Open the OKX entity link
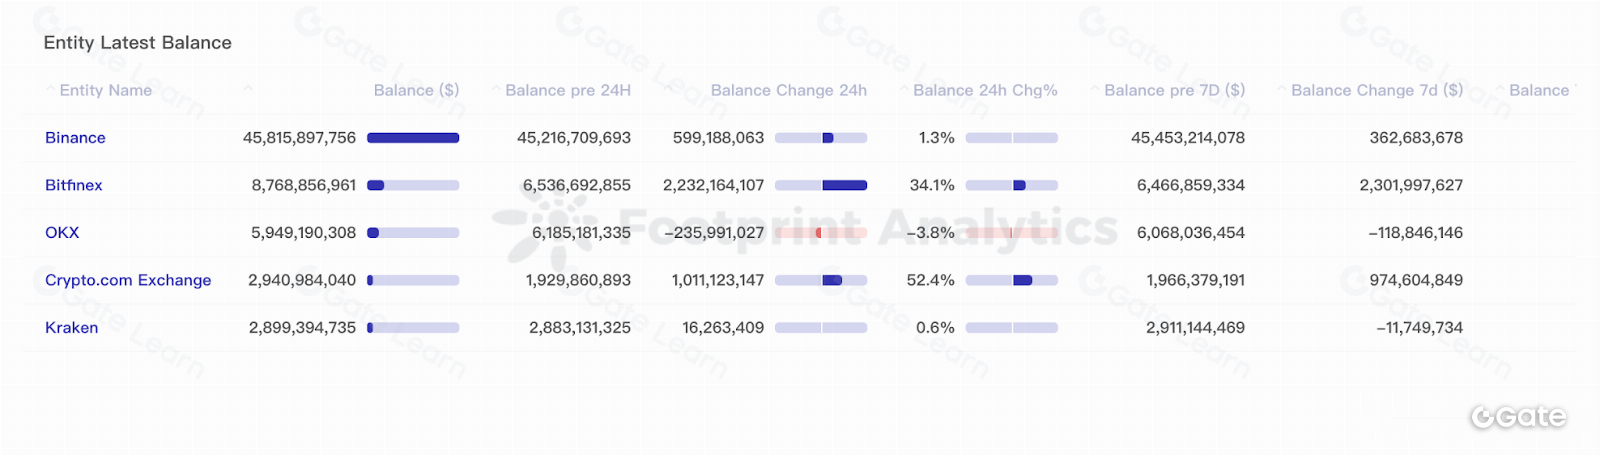Viewport: 1600px width, 455px height. click(62, 233)
